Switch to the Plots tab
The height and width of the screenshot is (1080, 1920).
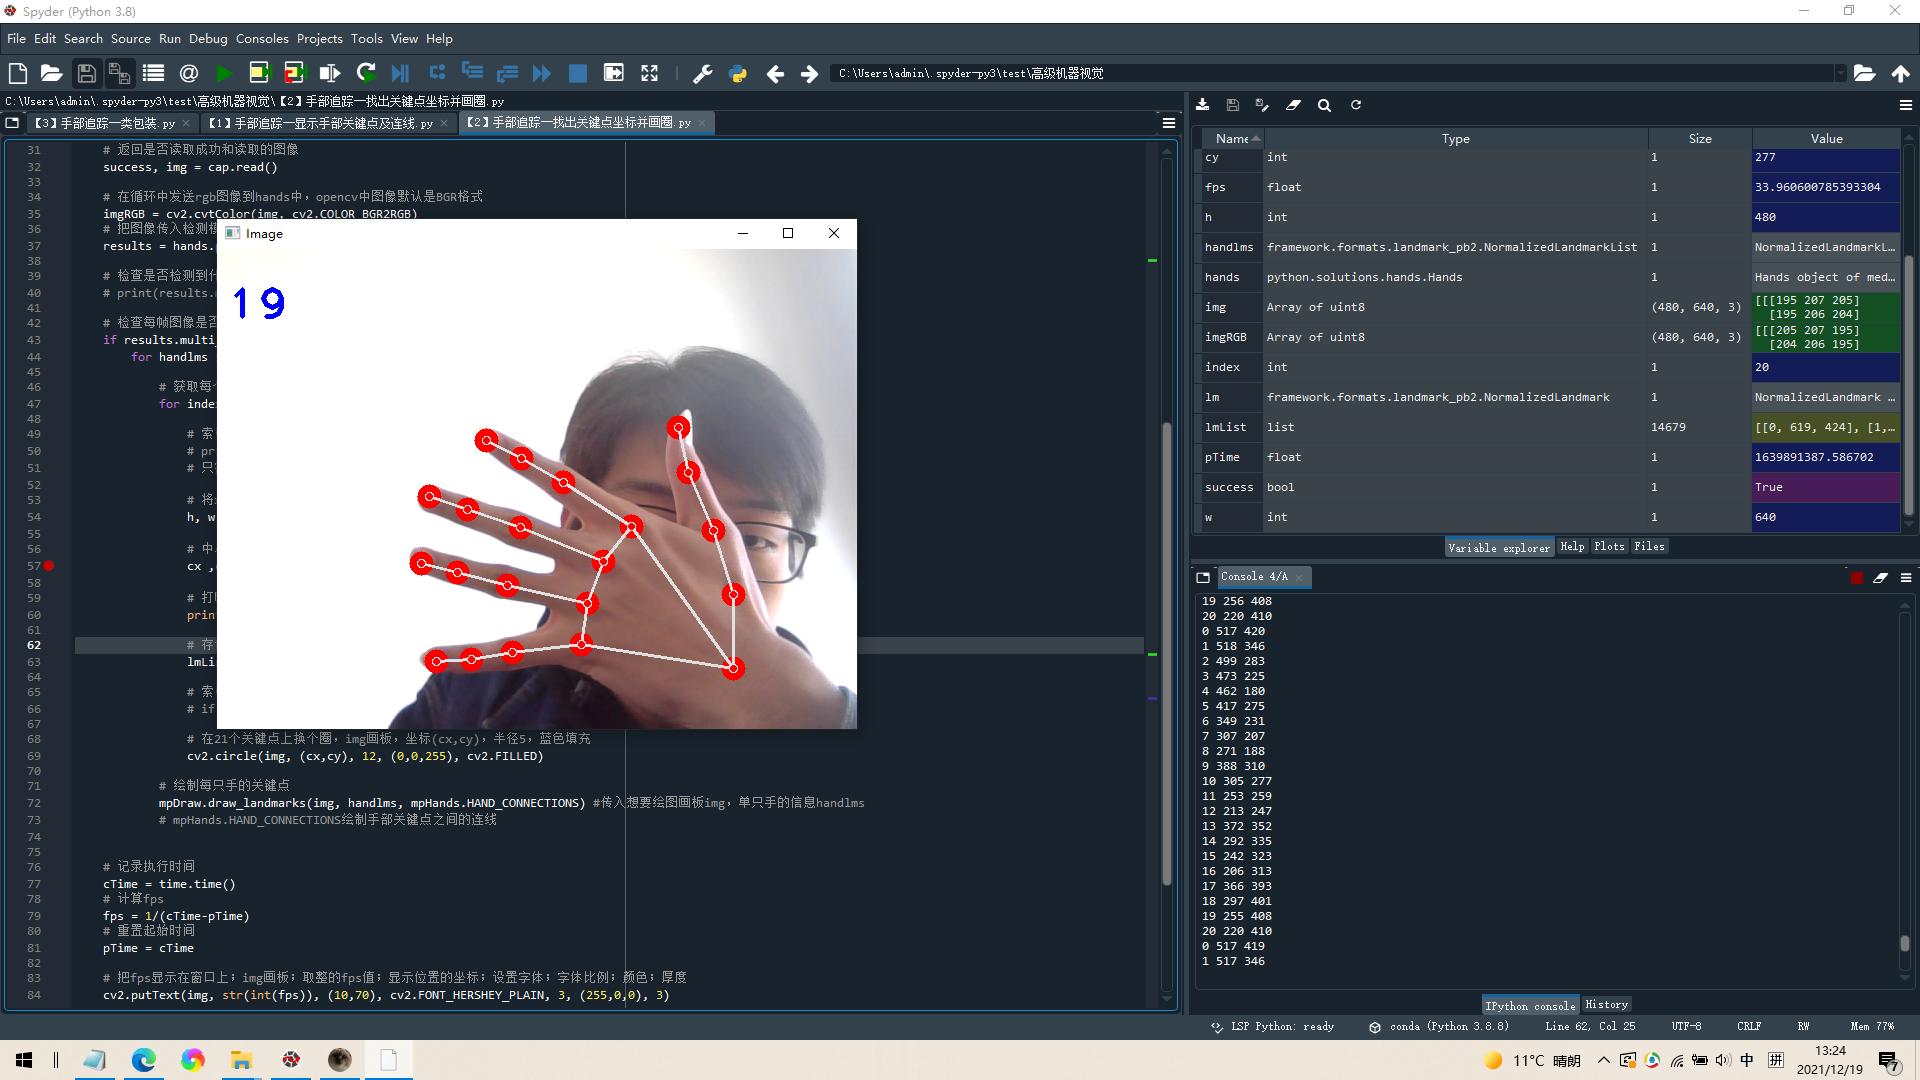tap(1608, 546)
